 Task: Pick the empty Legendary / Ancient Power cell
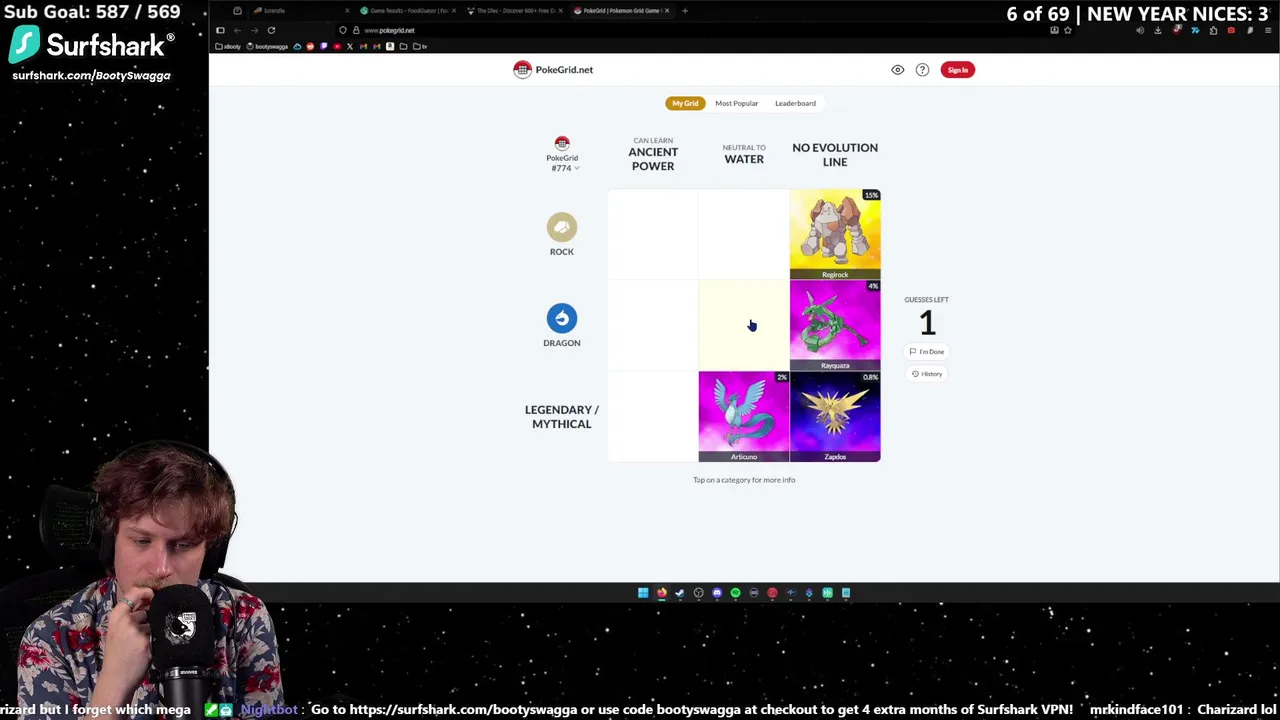click(x=653, y=416)
